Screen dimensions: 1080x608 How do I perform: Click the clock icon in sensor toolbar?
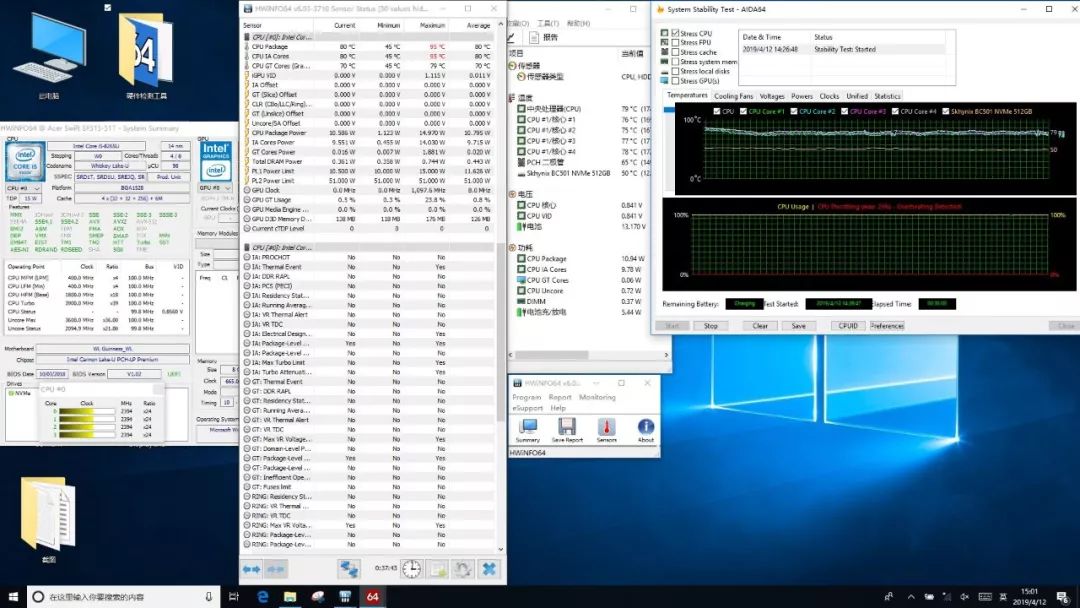pos(412,569)
